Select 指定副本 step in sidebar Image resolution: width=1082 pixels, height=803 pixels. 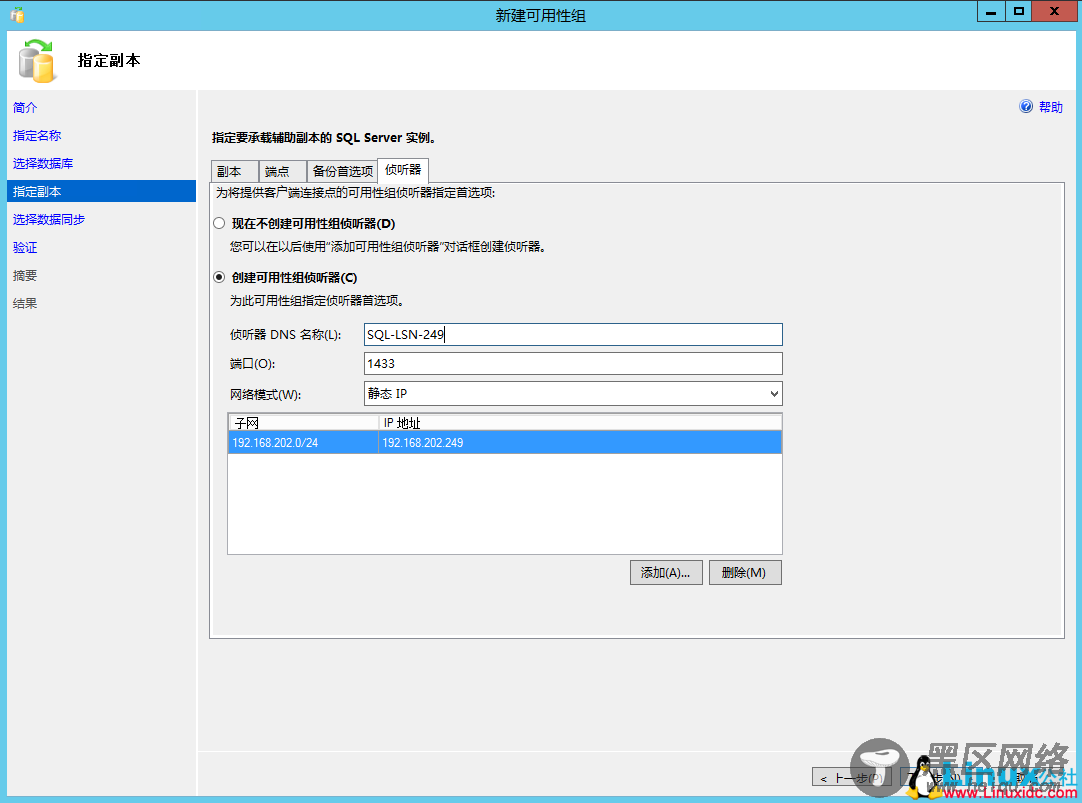coord(101,191)
